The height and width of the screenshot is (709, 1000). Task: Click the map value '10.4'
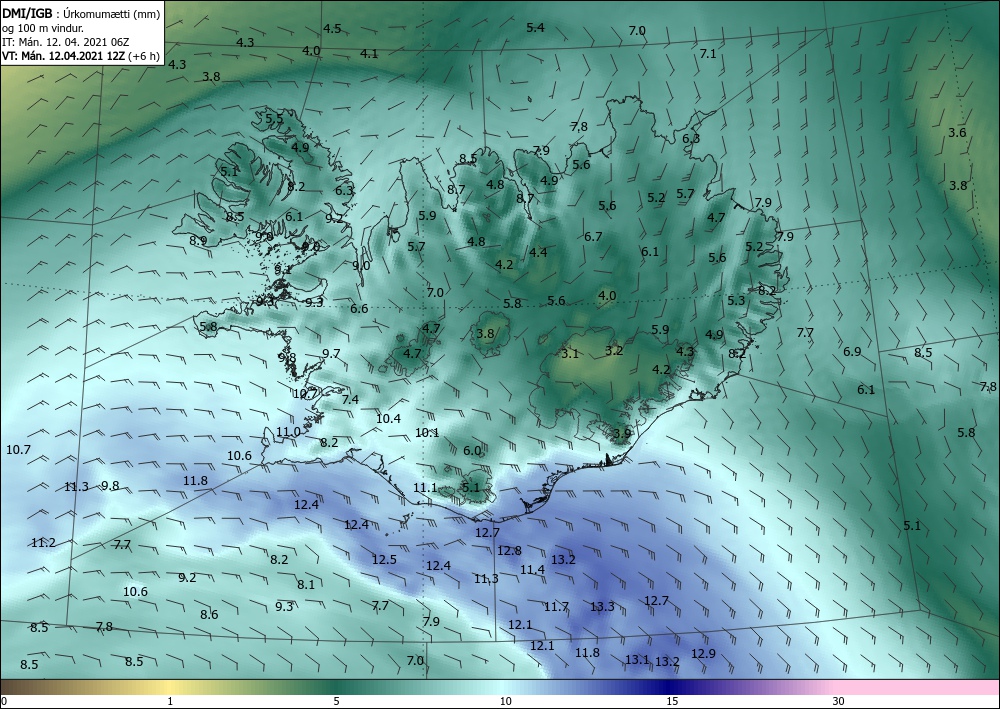click(388, 419)
